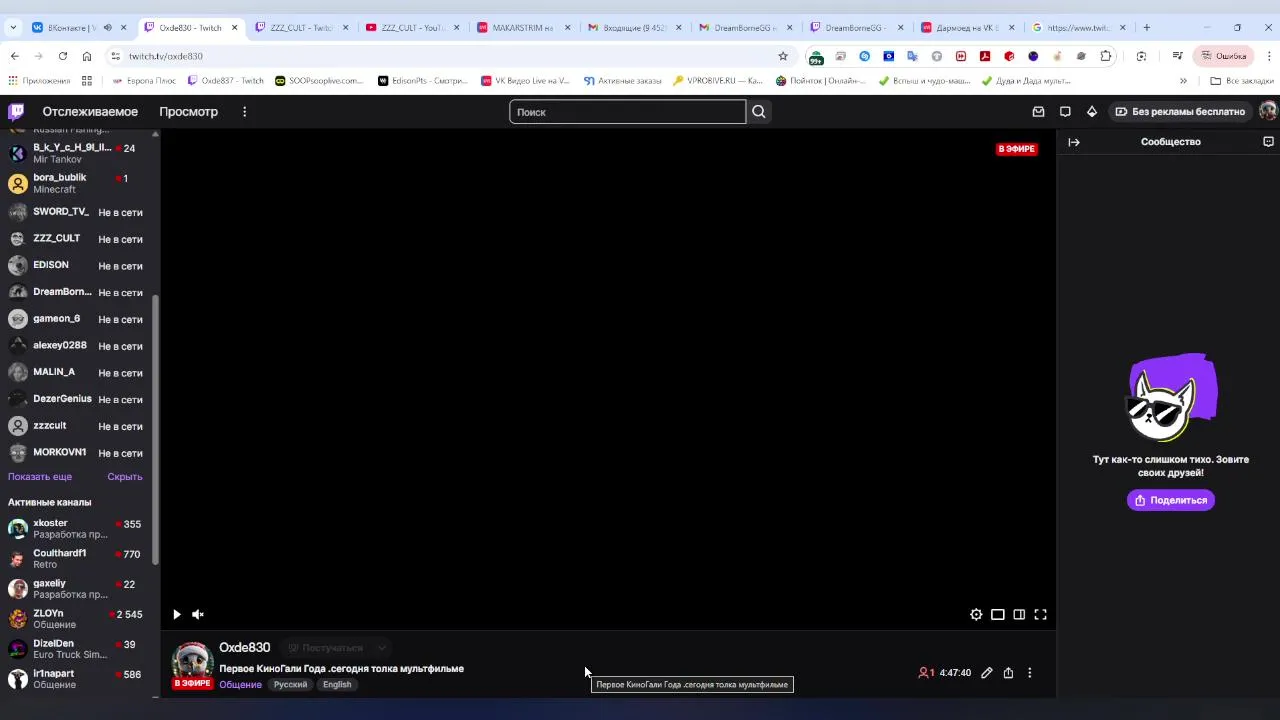This screenshot has height=720, width=1280.
Task: Click the share stream icon below the player
Action: (1008, 673)
